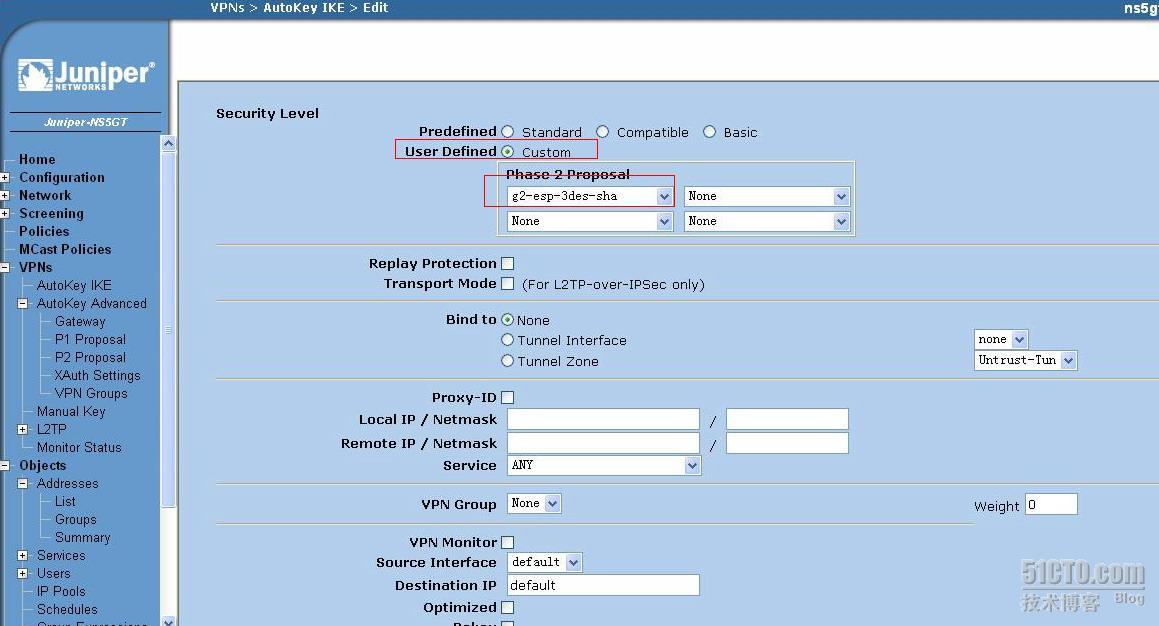Expand the Network tree node
Image resolution: width=1159 pixels, height=626 pixels.
coord(4,195)
